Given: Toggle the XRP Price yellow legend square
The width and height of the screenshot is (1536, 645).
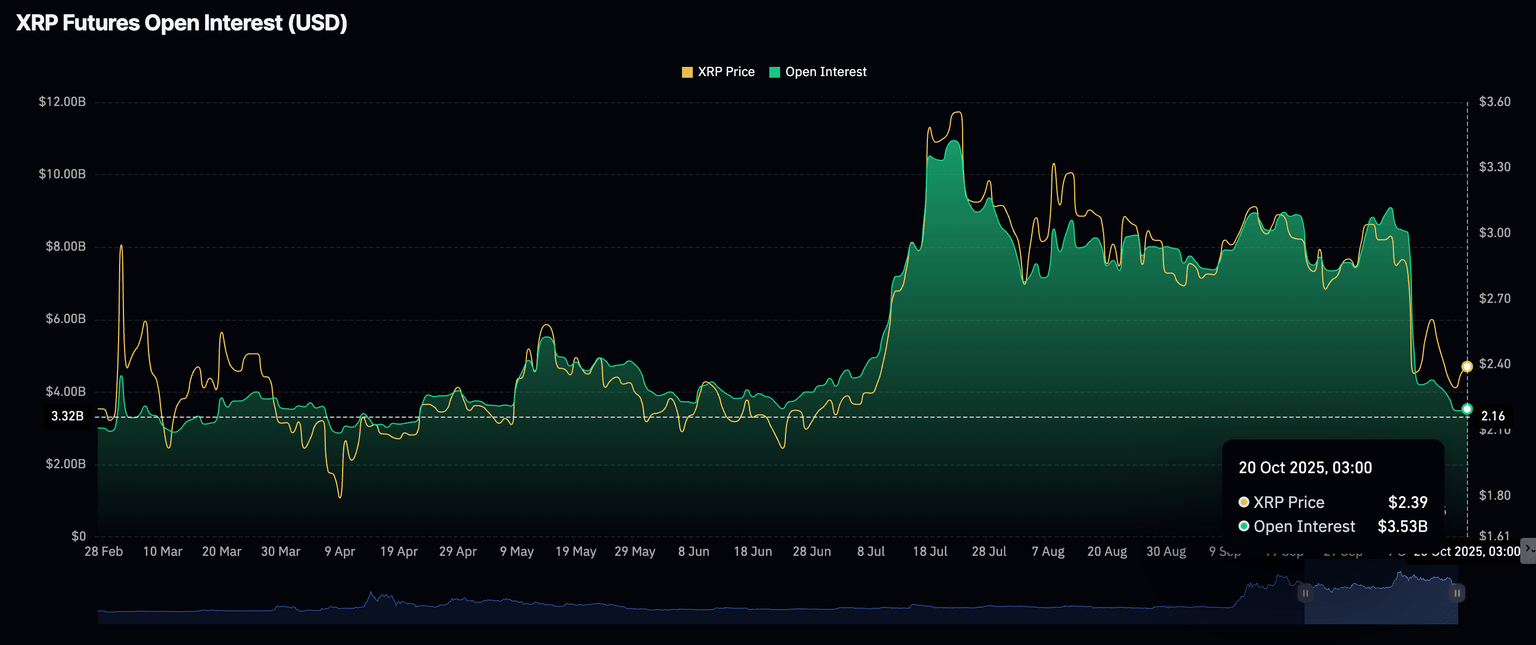Looking at the screenshot, I should pos(687,72).
